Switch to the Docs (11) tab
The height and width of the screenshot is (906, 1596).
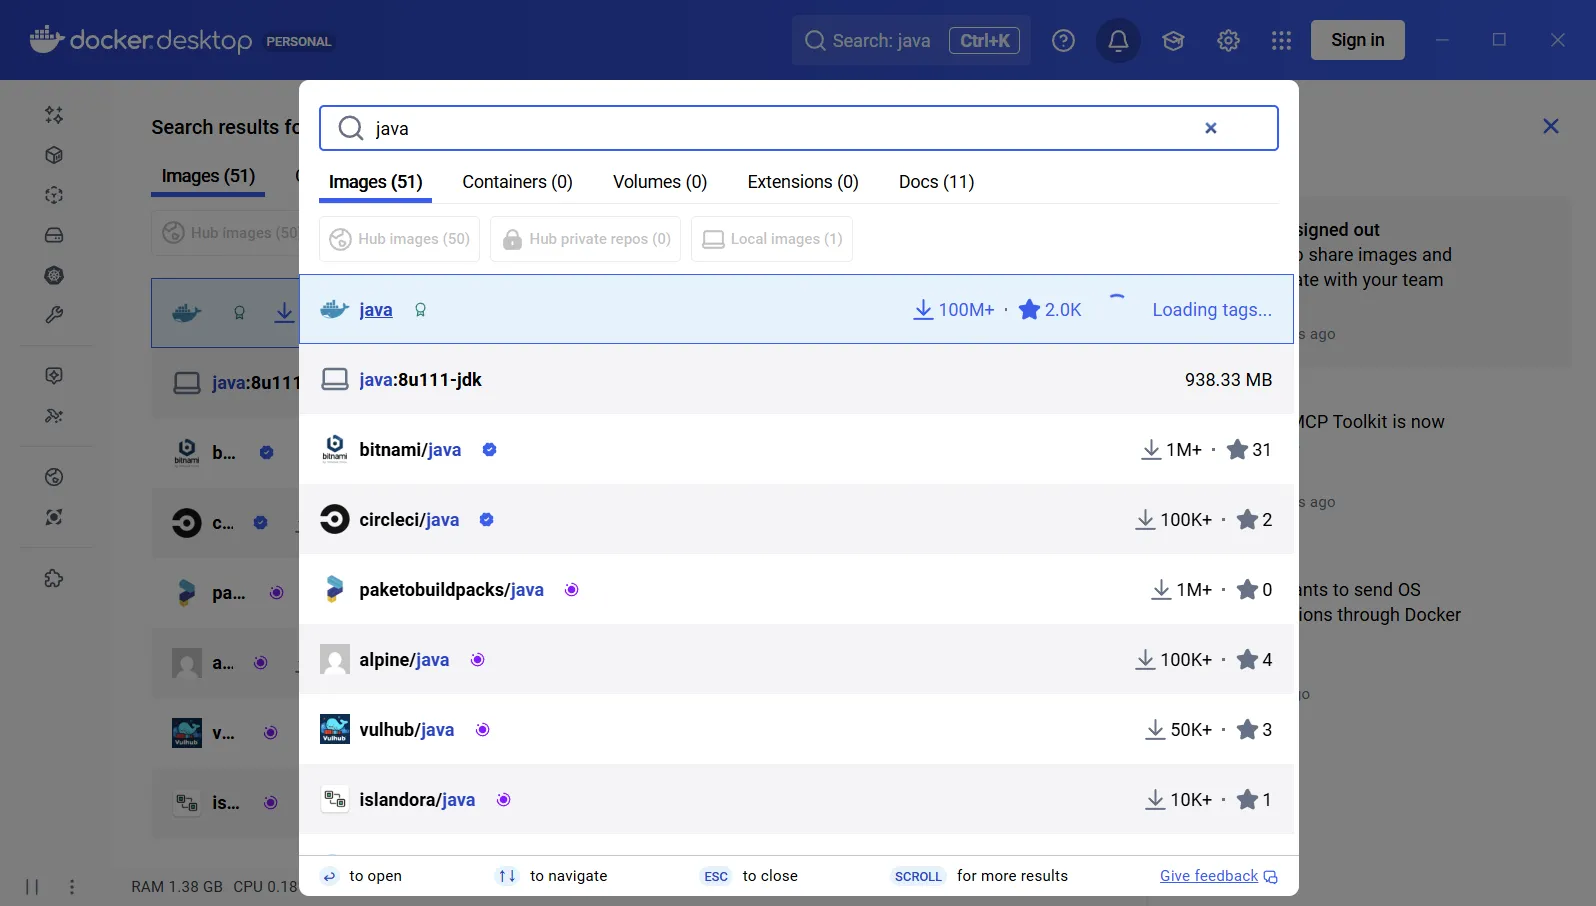point(936,182)
